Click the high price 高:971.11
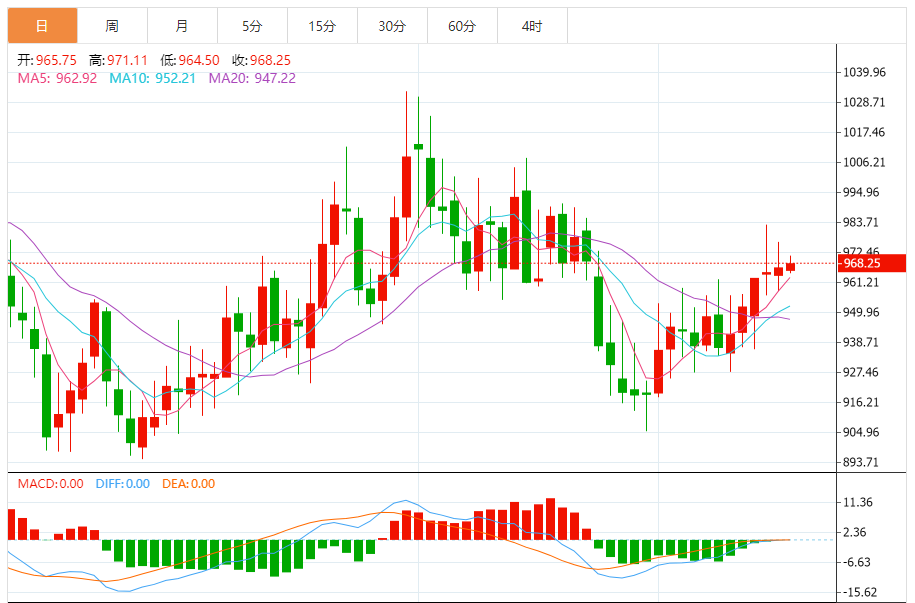 tap(118, 60)
